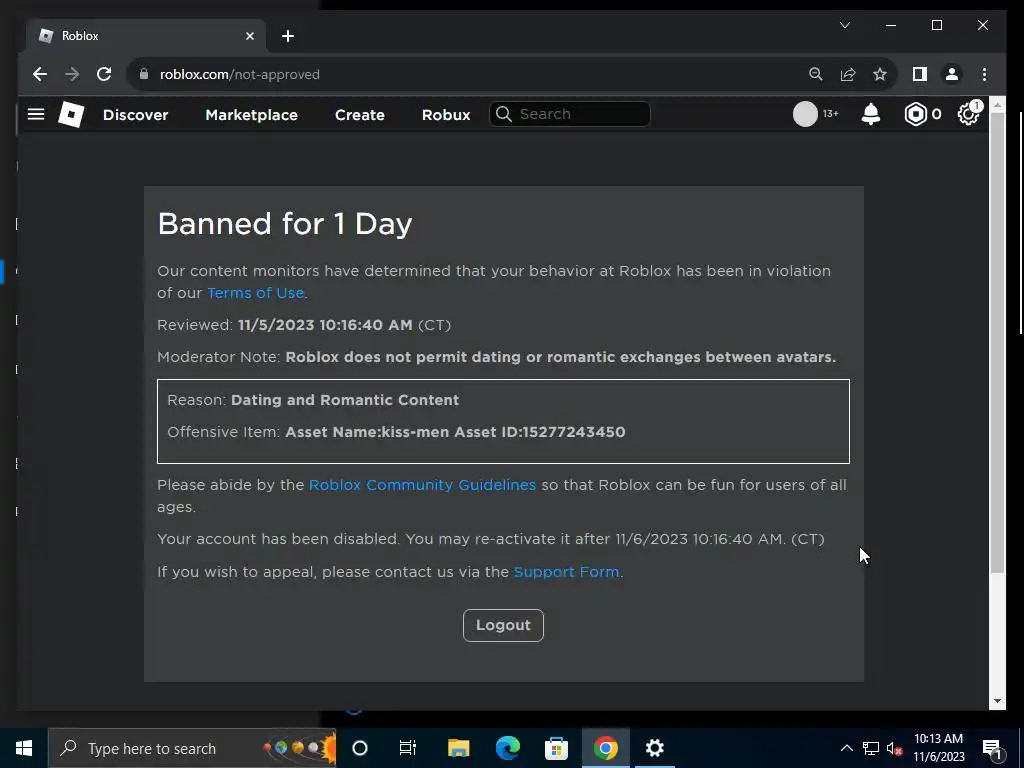
Task: Click the page scrollbar down arrow
Action: point(997,701)
